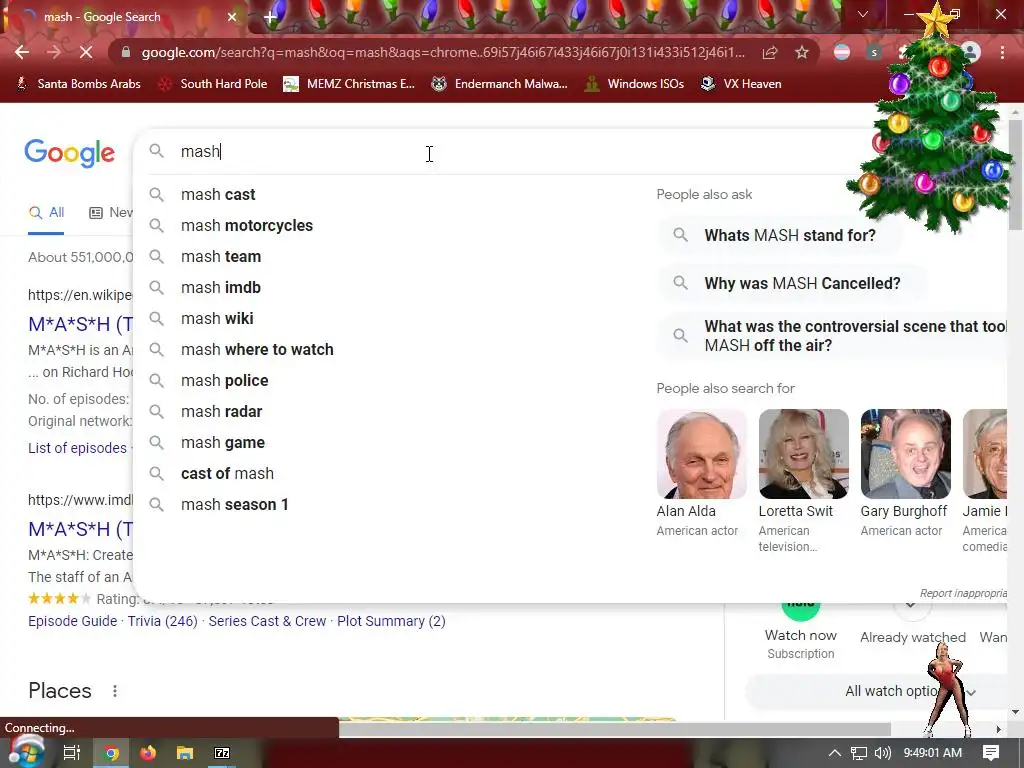
Task: Open the Episode Guide link
Action: [x=72, y=621]
